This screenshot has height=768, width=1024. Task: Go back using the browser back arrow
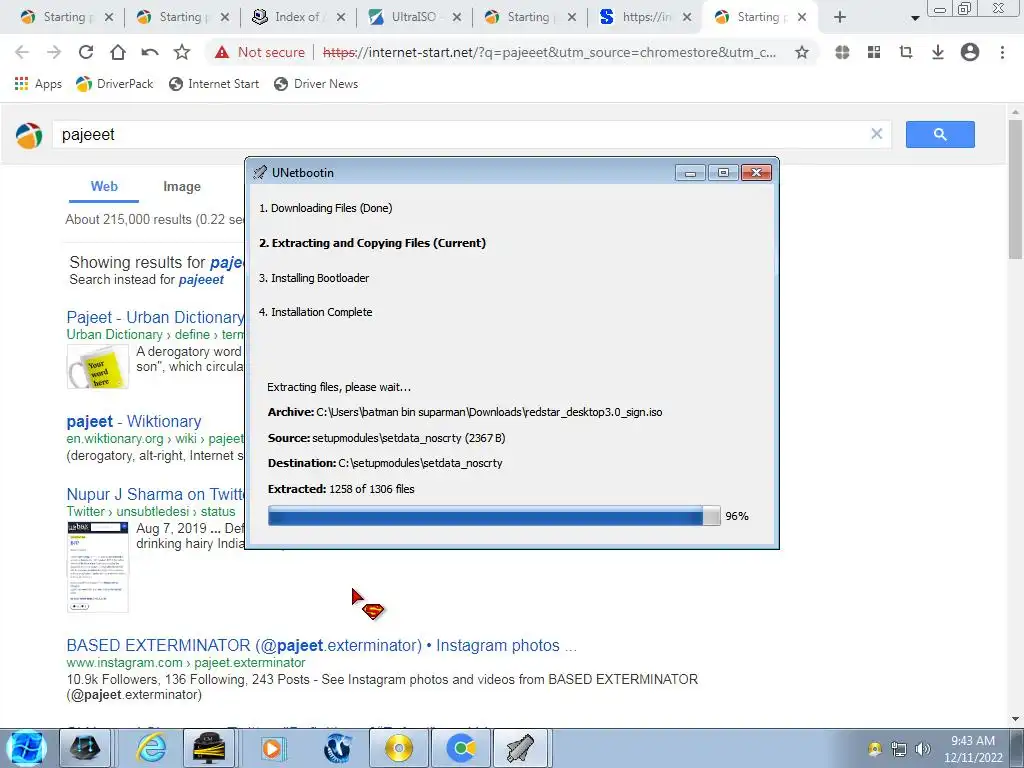pyautogui.click(x=22, y=52)
